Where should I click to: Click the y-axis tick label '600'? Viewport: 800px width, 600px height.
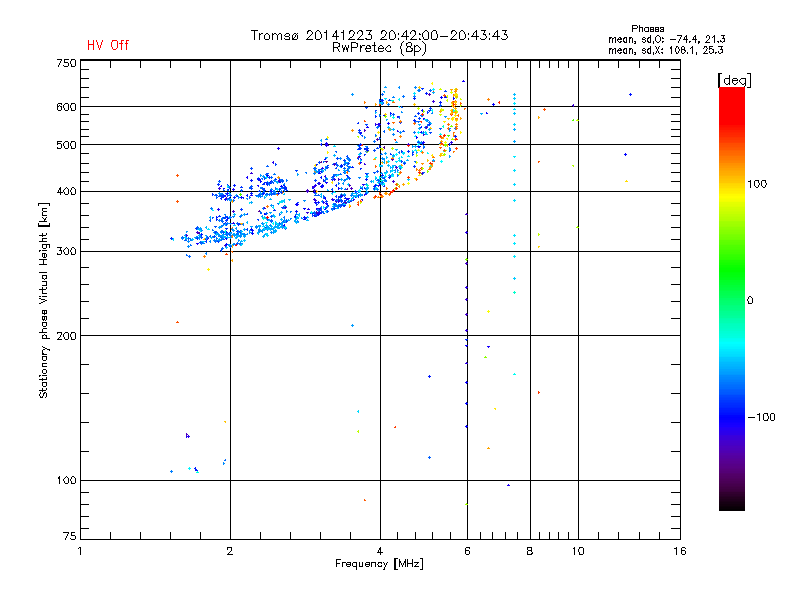(66, 107)
